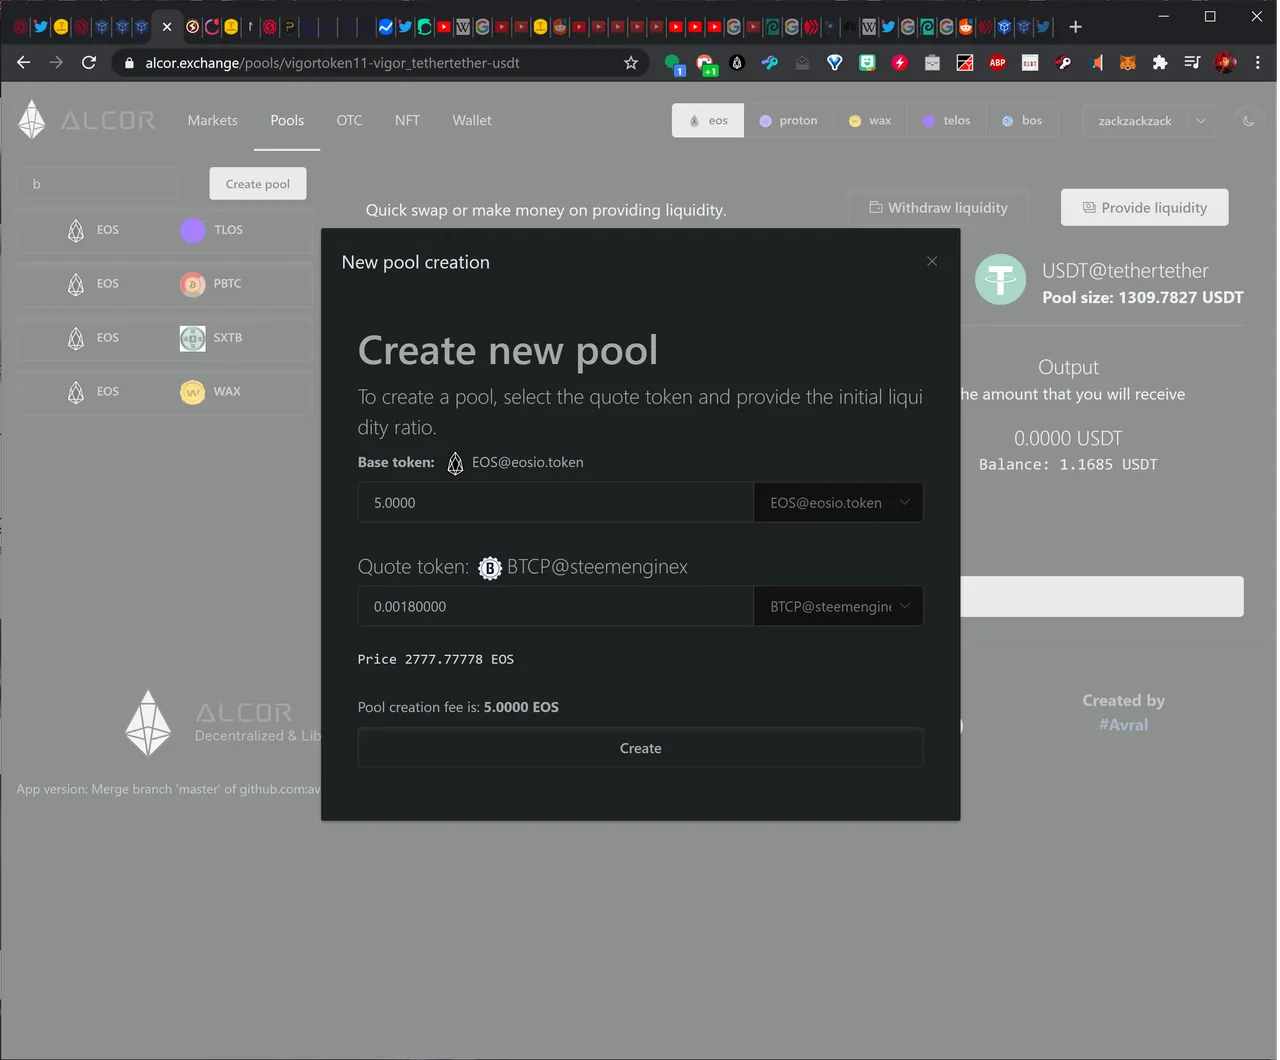This screenshot has width=1280, height=1060.
Task: Select the proton chain
Action: click(788, 120)
